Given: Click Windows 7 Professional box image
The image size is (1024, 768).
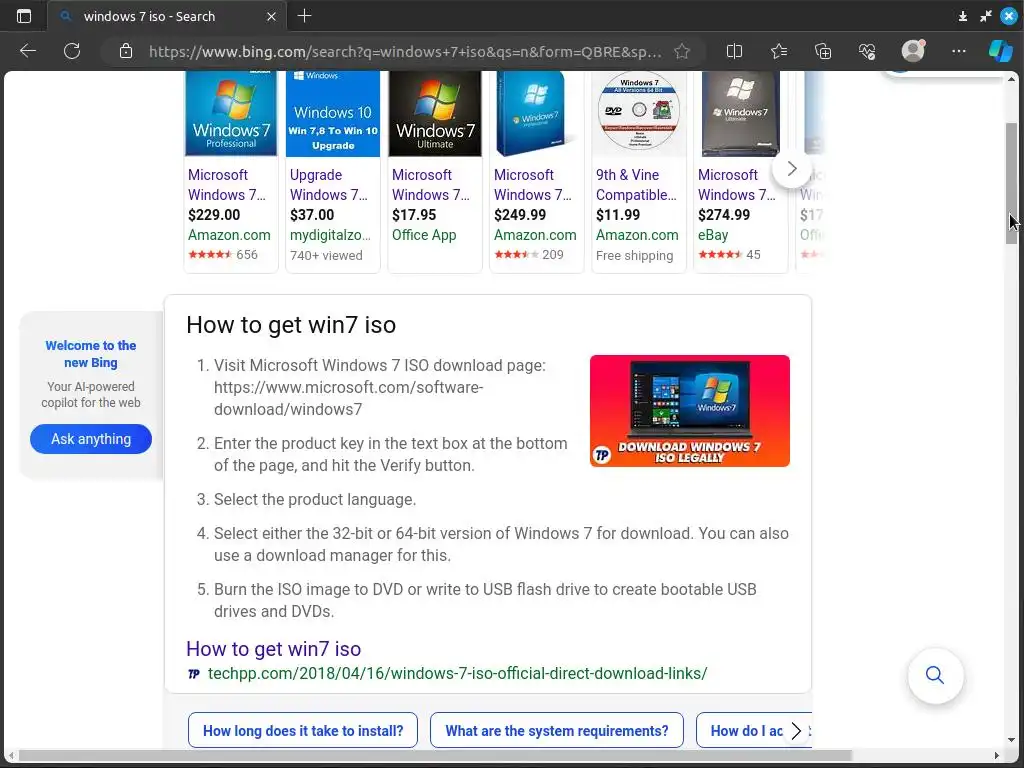Looking at the screenshot, I should tap(231, 114).
